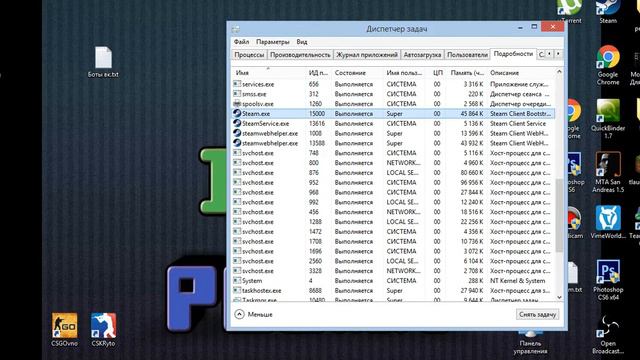Select the Подробности tab
The height and width of the screenshot is (360, 640).
pyautogui.click(x=513, y=54)
